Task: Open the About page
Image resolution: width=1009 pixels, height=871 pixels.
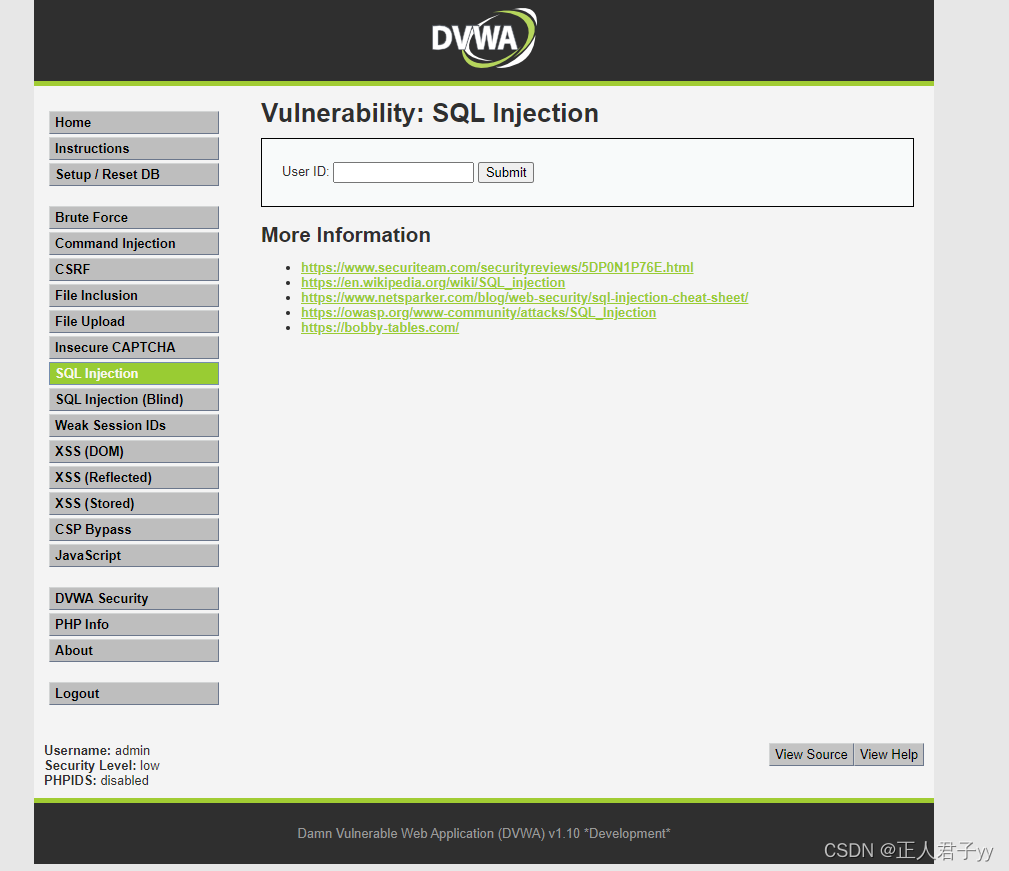Action: pyautogui.click(x=134, y=650)
